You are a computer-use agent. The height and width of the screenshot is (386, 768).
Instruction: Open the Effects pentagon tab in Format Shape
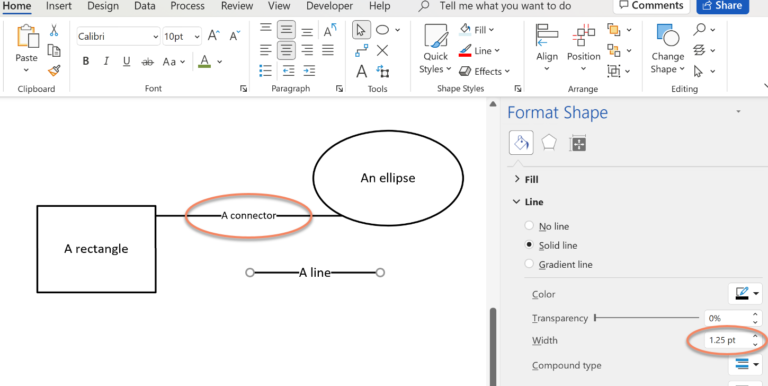click(x=549, y=143)
